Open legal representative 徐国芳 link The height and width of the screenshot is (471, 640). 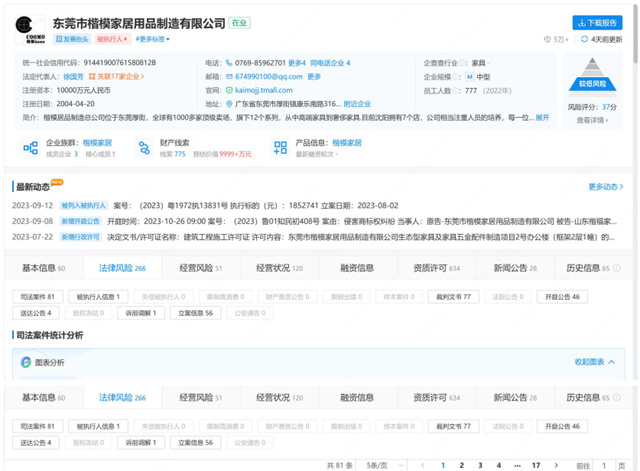[73, 76]
